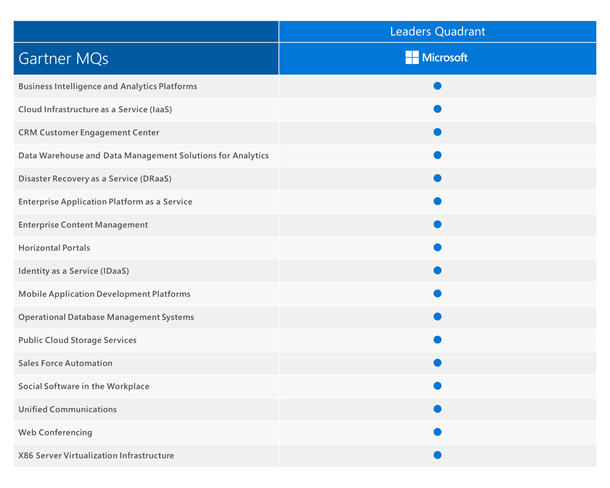
Task: Select 'Unified Communications' row text
Action: pos(67,409)
